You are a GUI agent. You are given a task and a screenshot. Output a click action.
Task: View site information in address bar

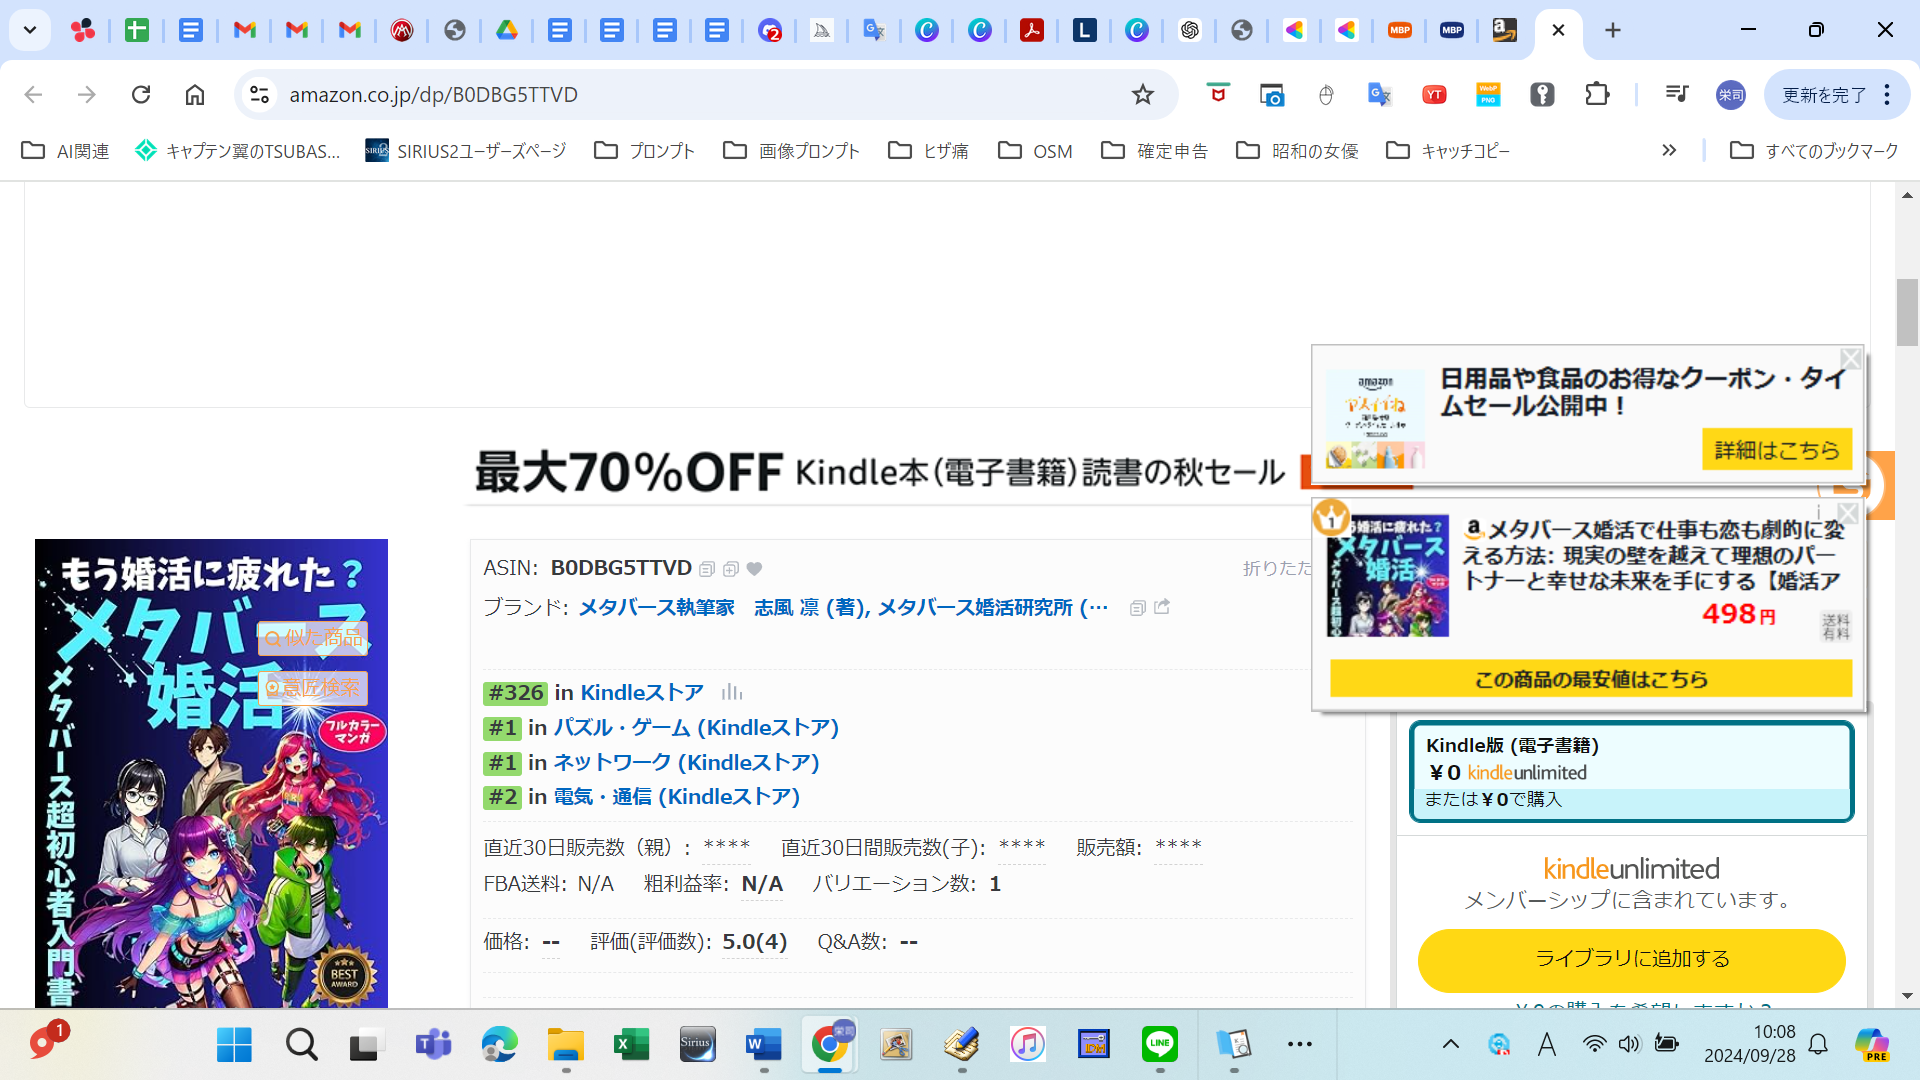coord(259,94)
